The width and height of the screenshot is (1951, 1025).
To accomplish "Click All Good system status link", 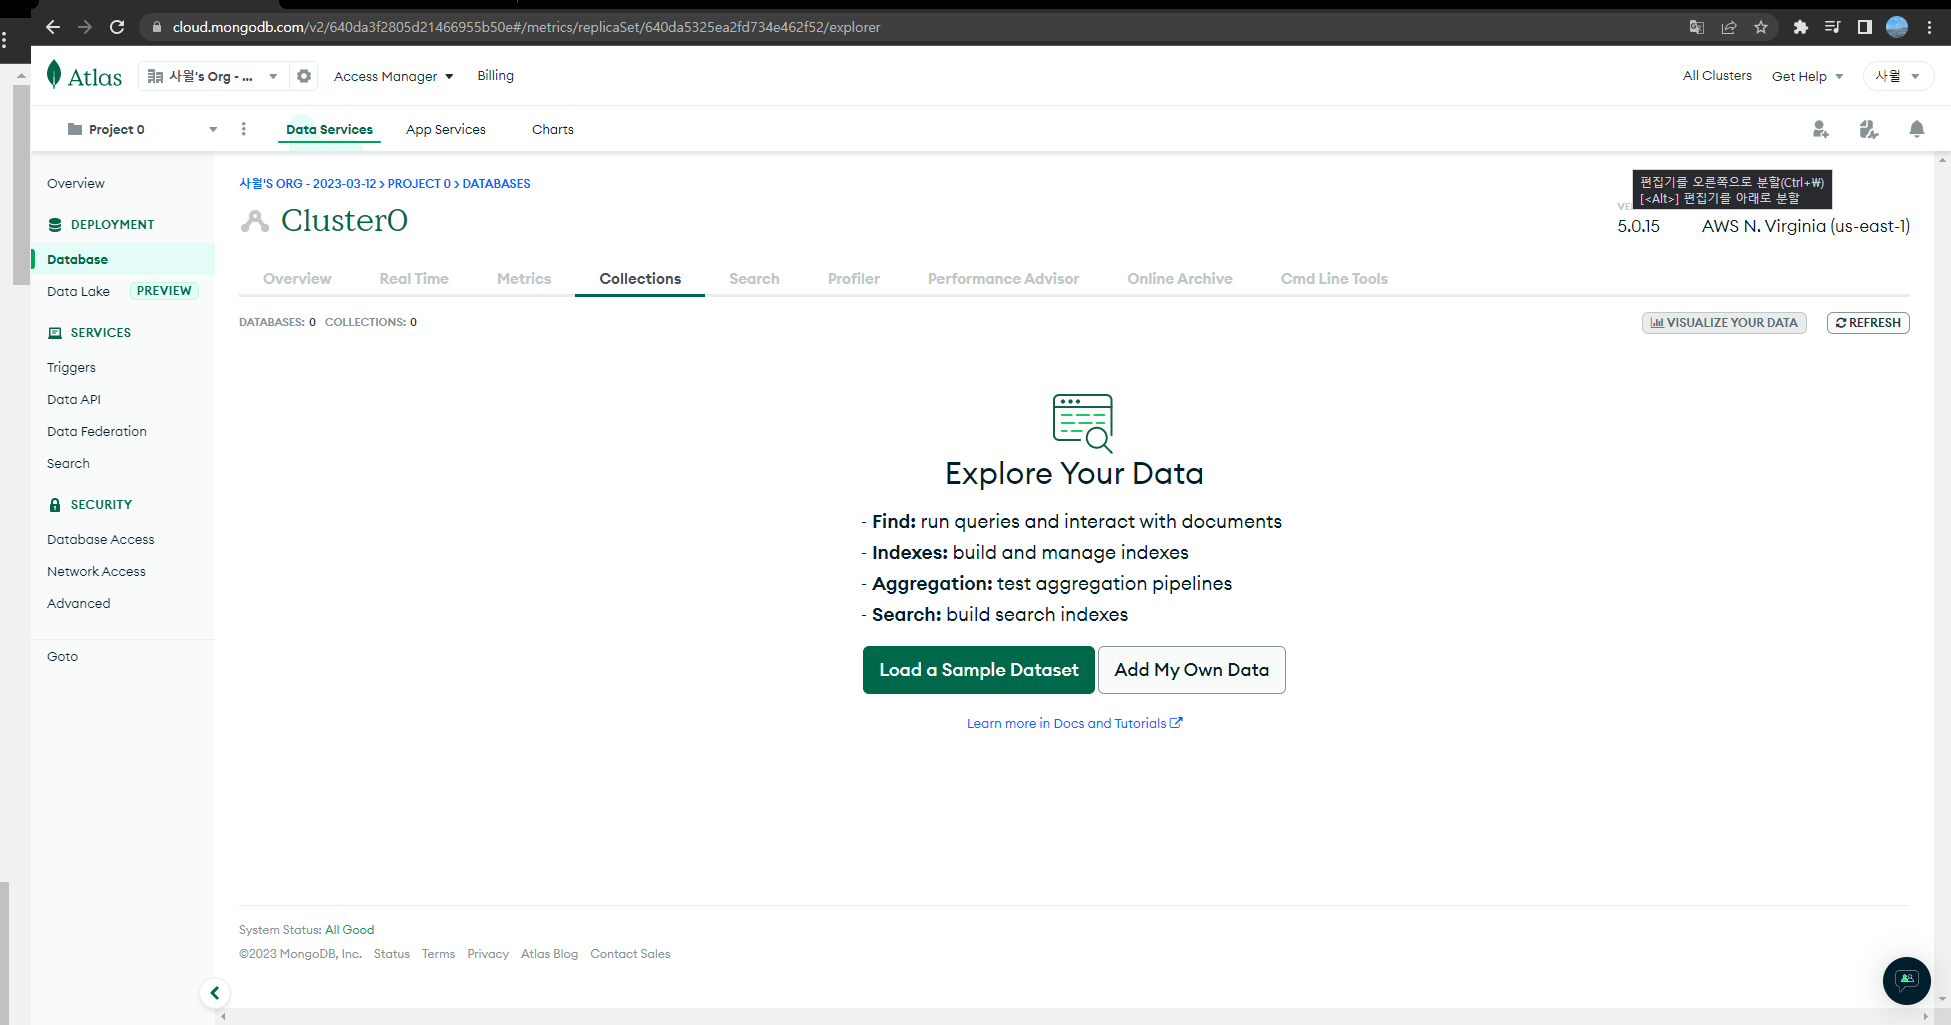I will pyautogui.click(x=349, y=930).
